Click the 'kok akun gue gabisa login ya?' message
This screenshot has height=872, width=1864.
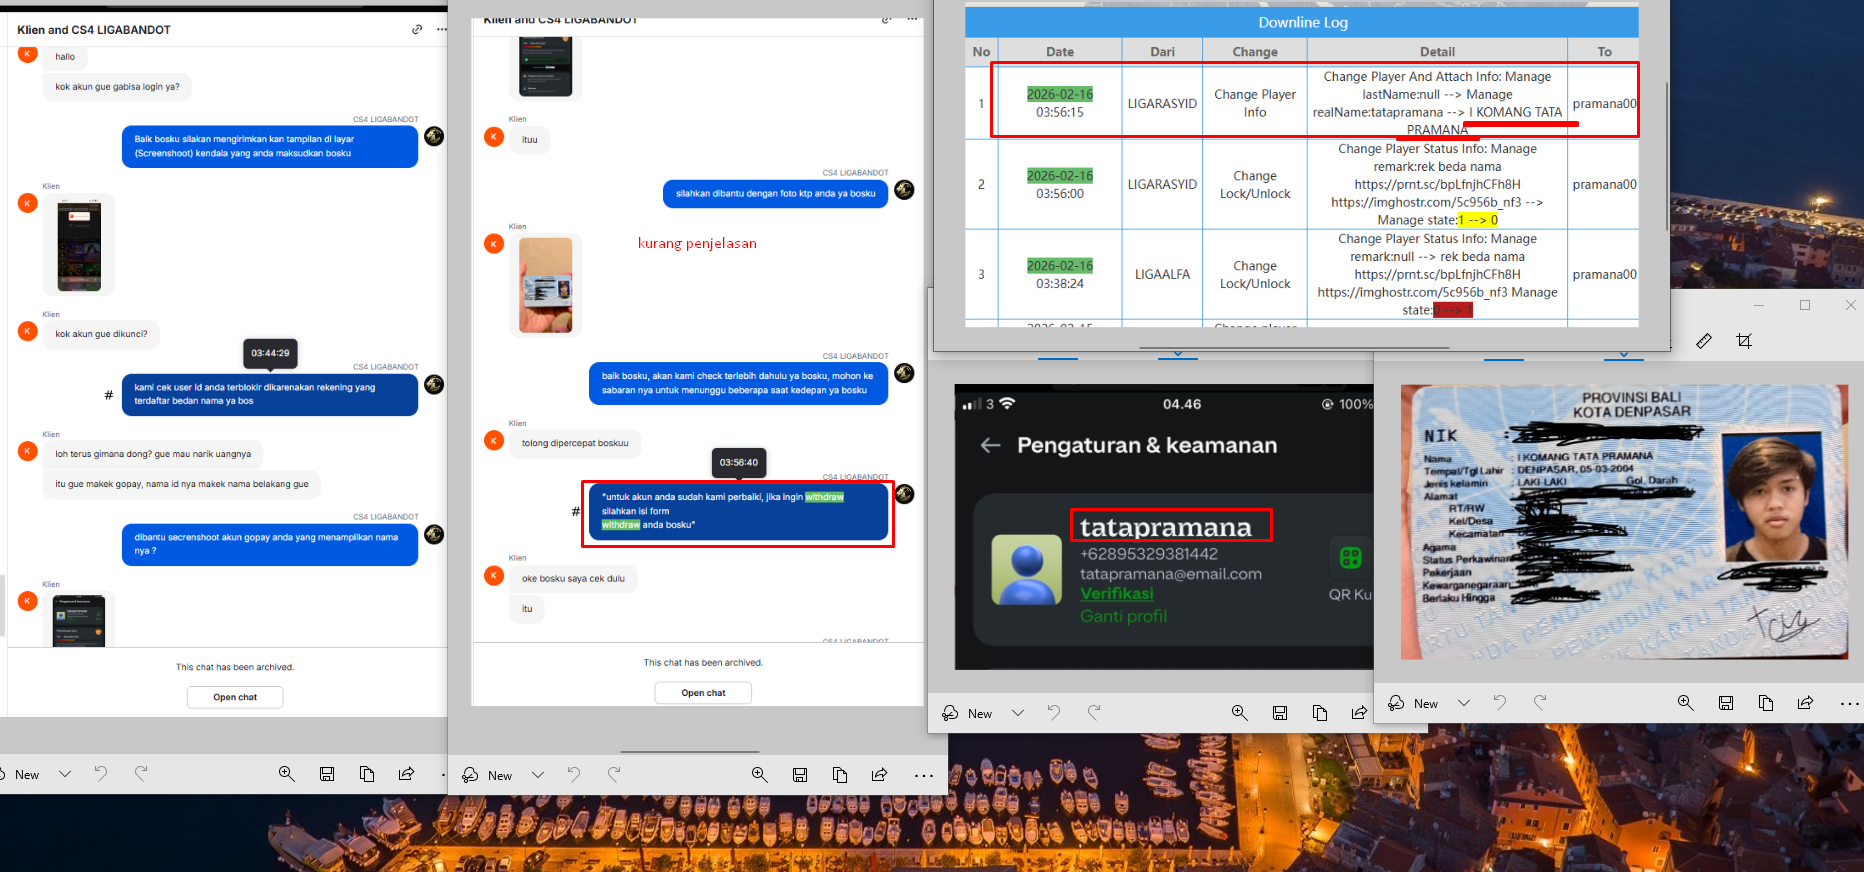118,87
